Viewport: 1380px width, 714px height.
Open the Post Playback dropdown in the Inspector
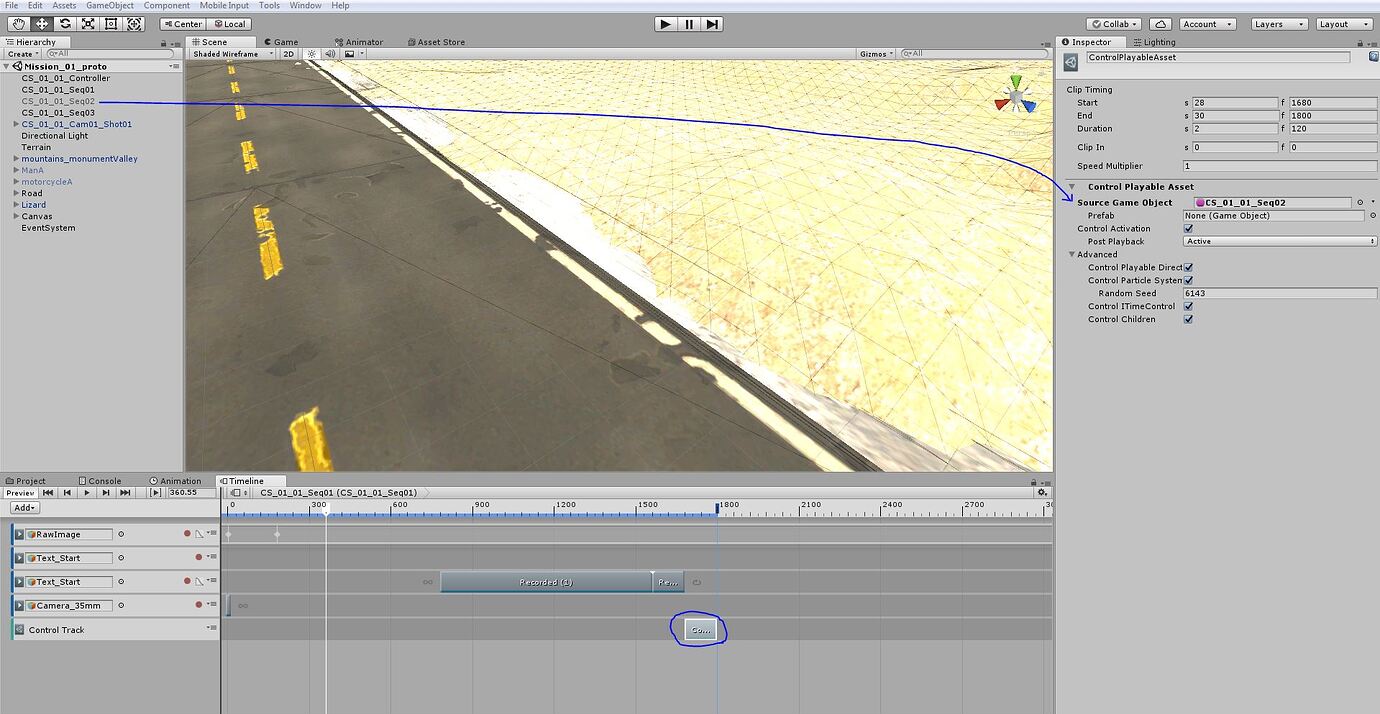(1280, 241)
